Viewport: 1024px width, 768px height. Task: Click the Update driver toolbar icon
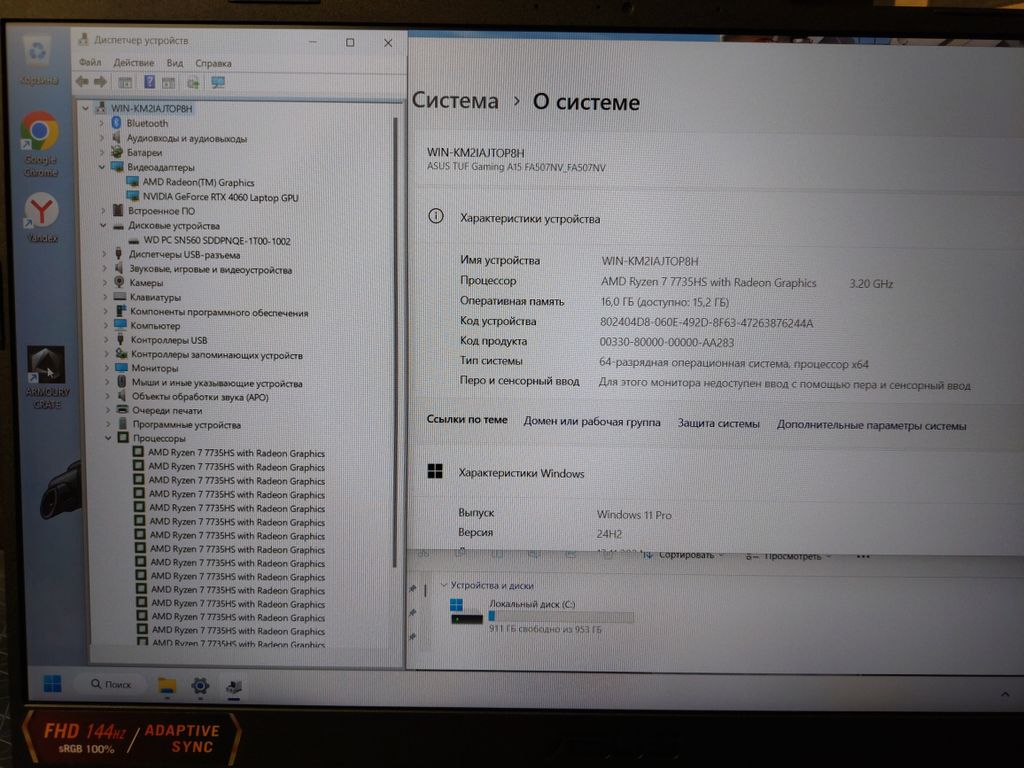(x=193, y=82)
